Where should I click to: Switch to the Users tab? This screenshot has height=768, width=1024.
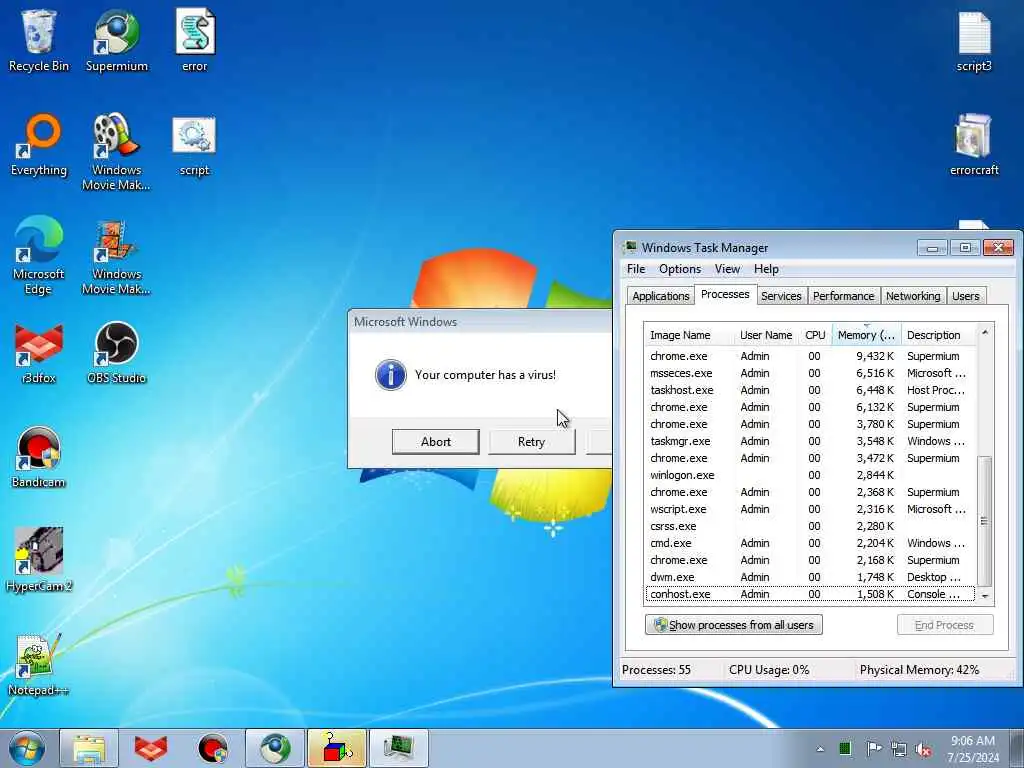coord(965,296)
